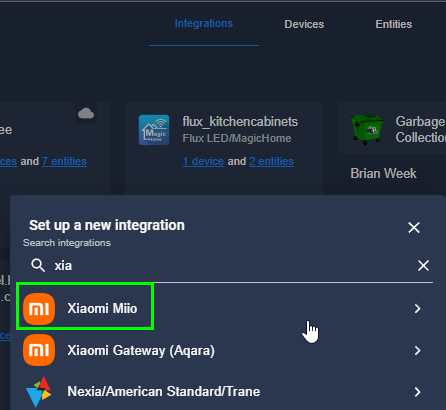Viewport: 446px width, 410px height.
Task: Click the cloud icon on left card
Action: pos(86,114)
